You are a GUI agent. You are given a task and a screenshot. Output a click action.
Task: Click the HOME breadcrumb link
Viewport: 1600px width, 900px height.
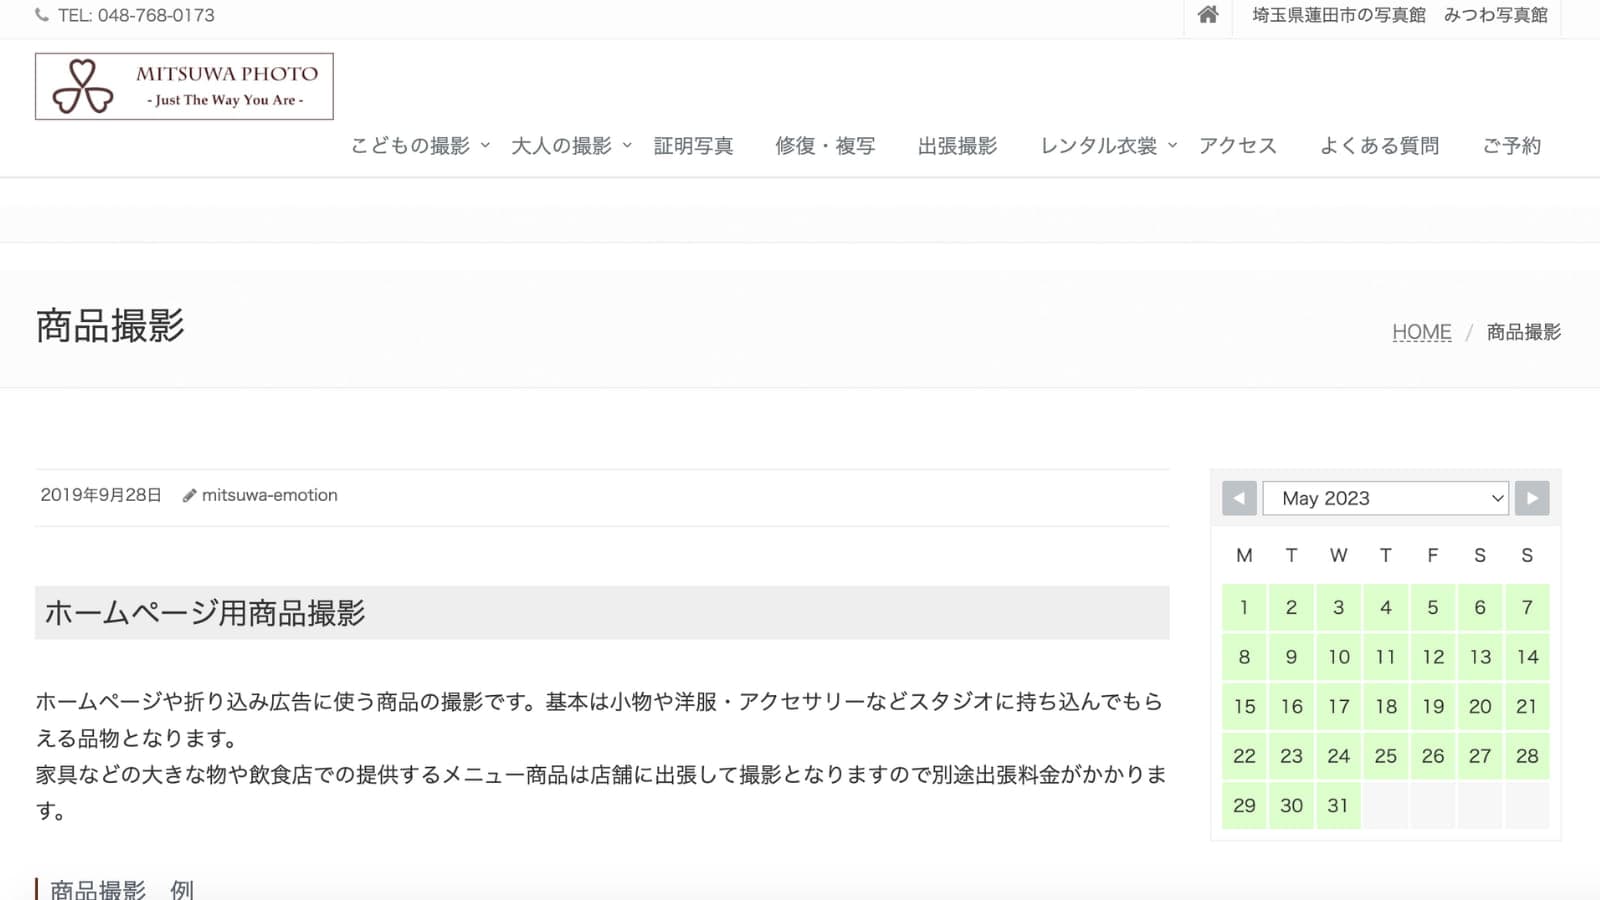tap(1421, 332)
